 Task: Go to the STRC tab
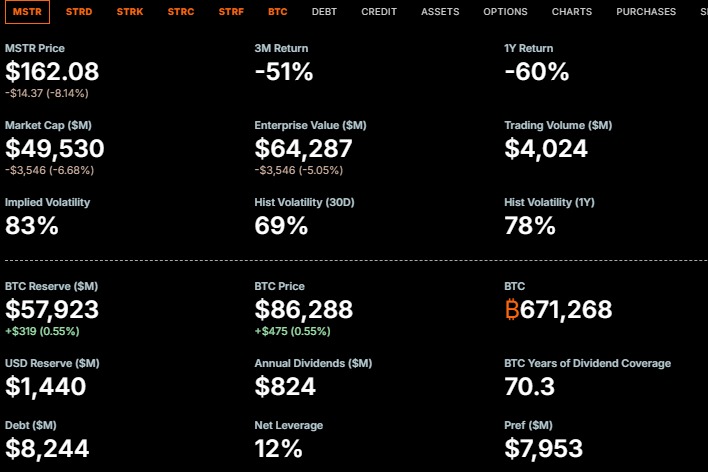[181, 12]
